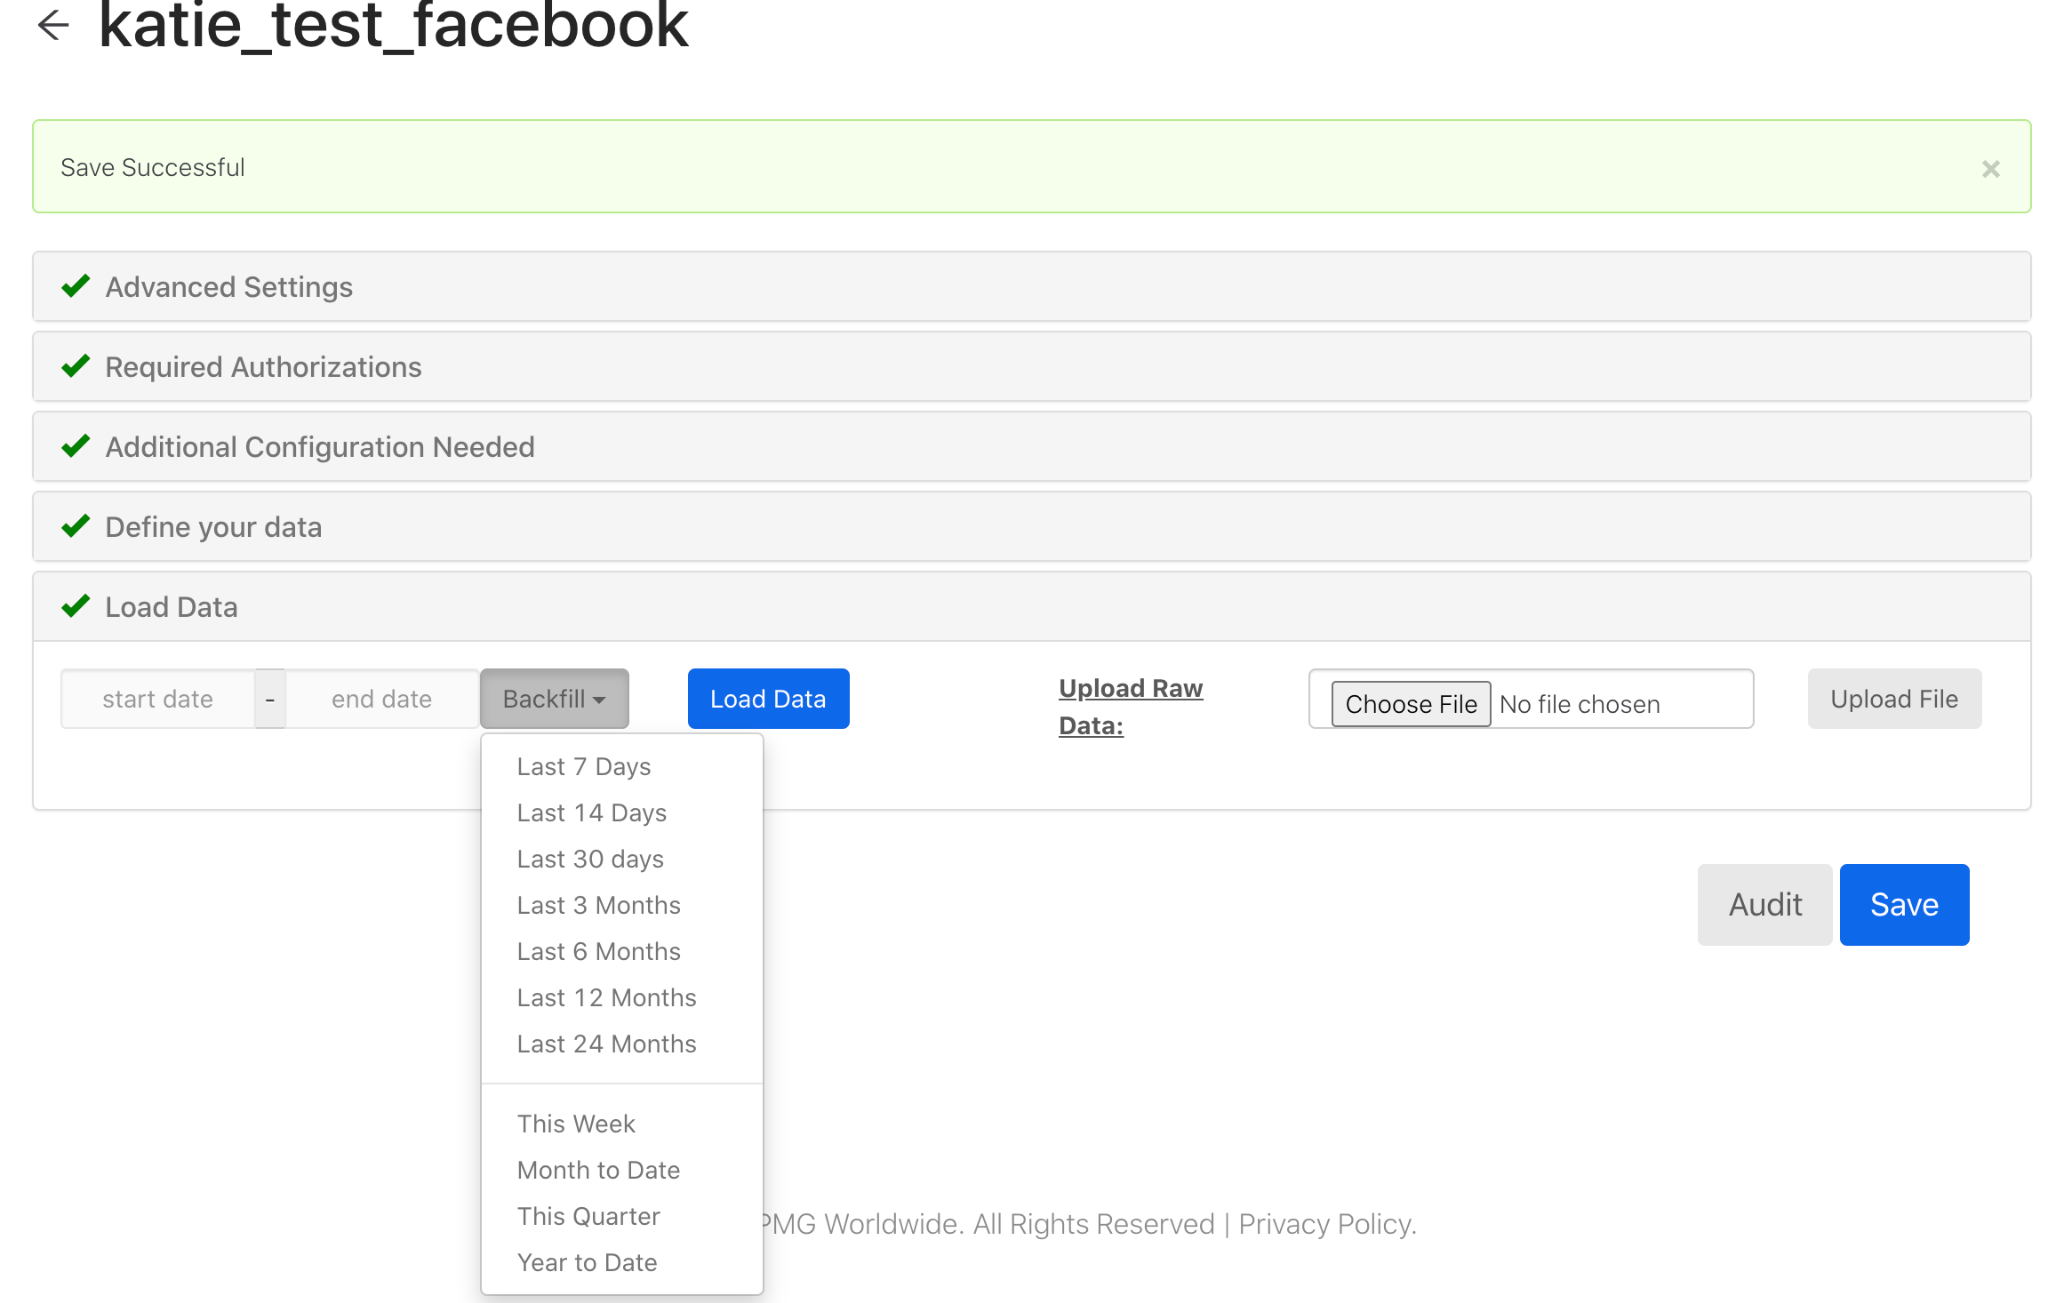This screenshot has width=2048, height=1303.
Task: Select Year to Date option
Action: (587, 1262)
